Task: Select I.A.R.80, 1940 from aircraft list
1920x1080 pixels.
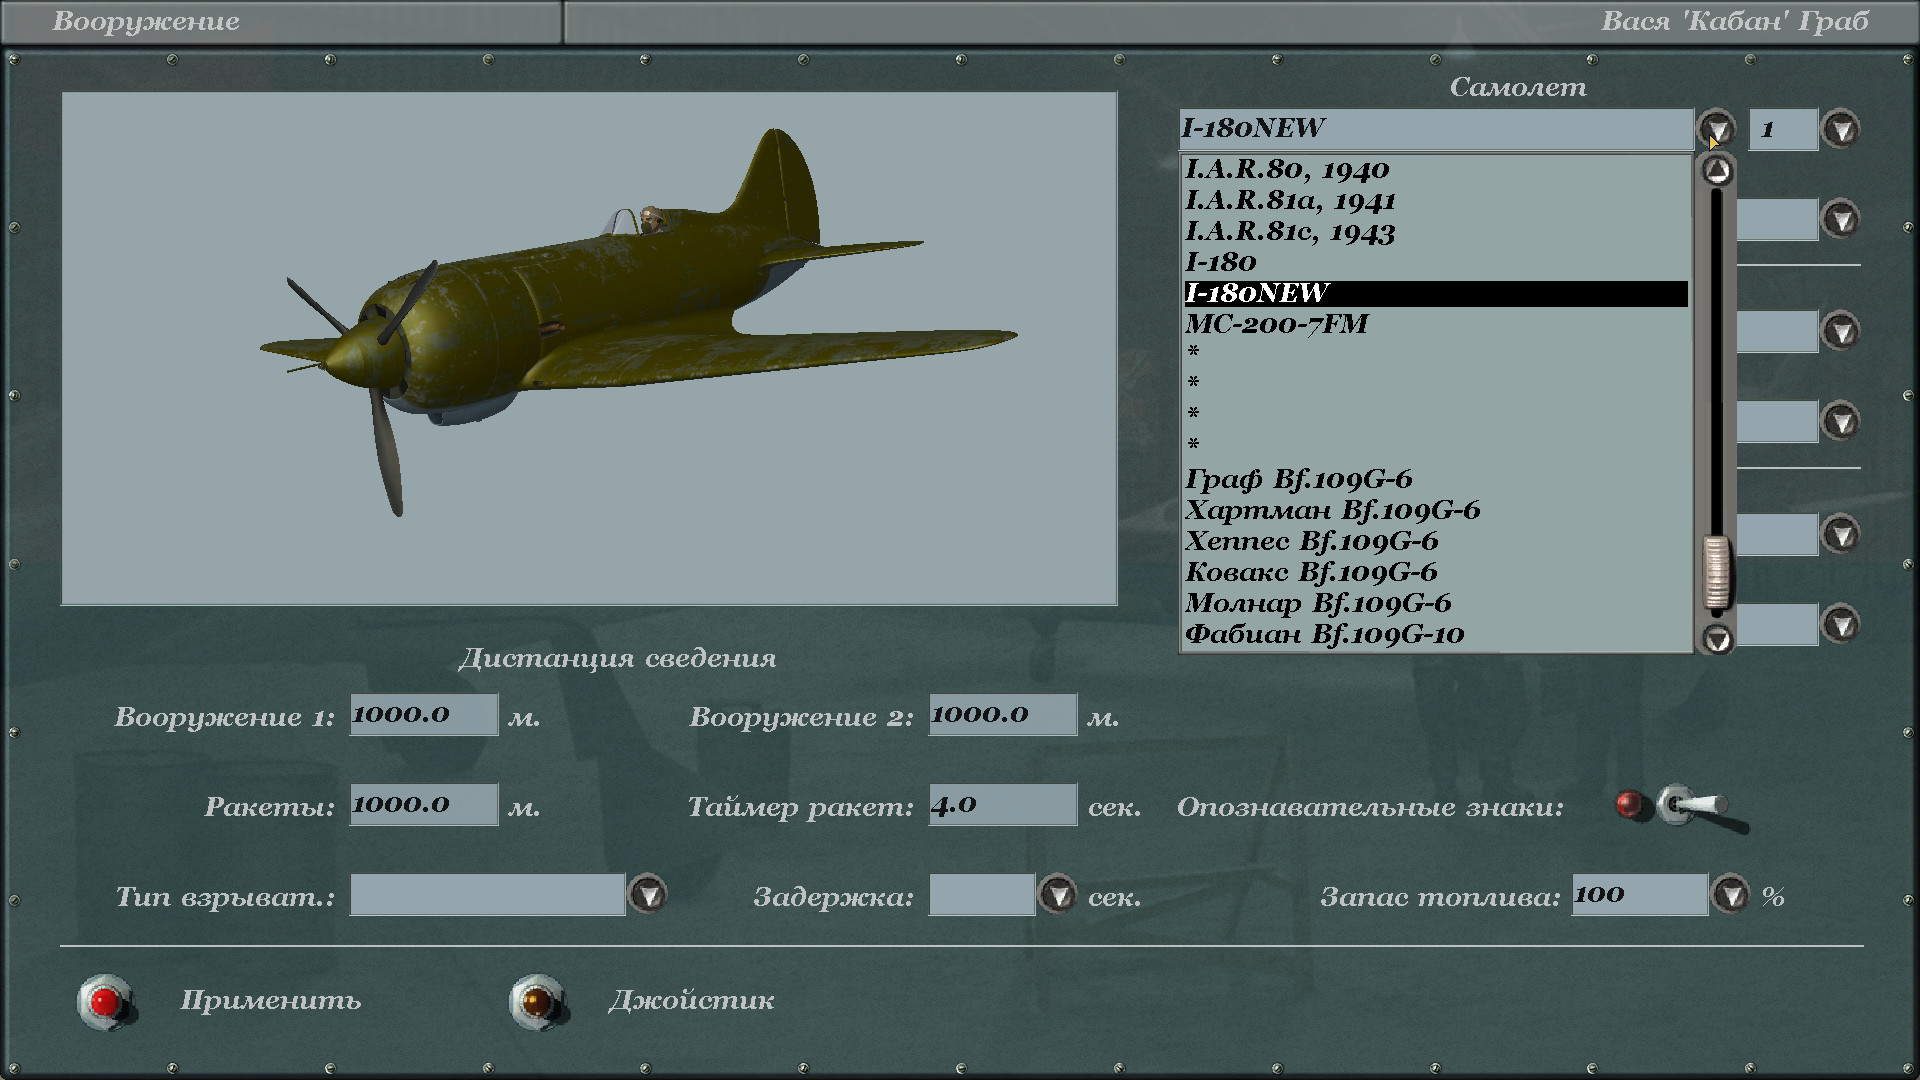Action: (x=1287, y=169)
